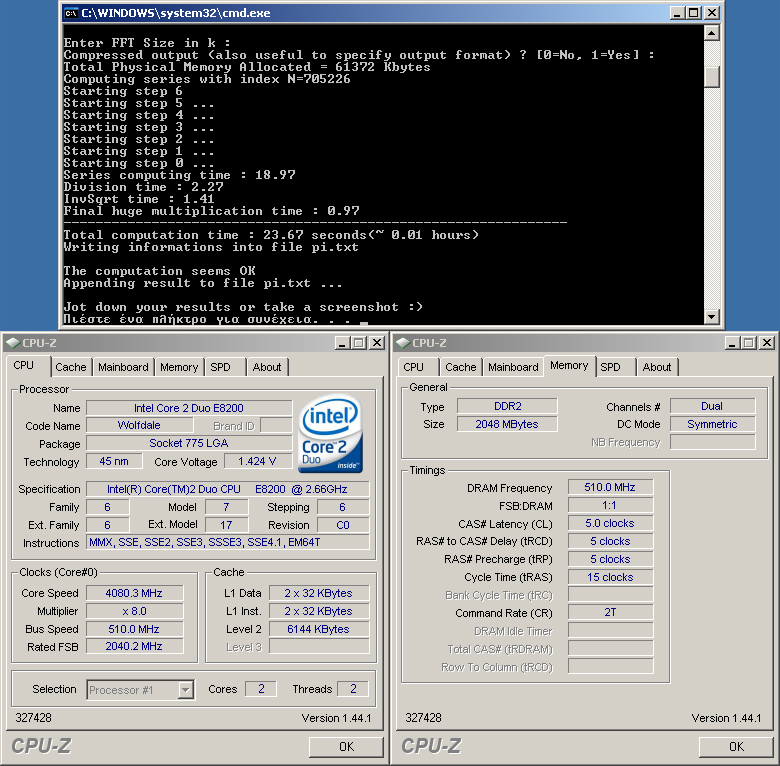
Task: Click the Level 2 cache value '6144 KBytes'
Action: tap(319, 629)
